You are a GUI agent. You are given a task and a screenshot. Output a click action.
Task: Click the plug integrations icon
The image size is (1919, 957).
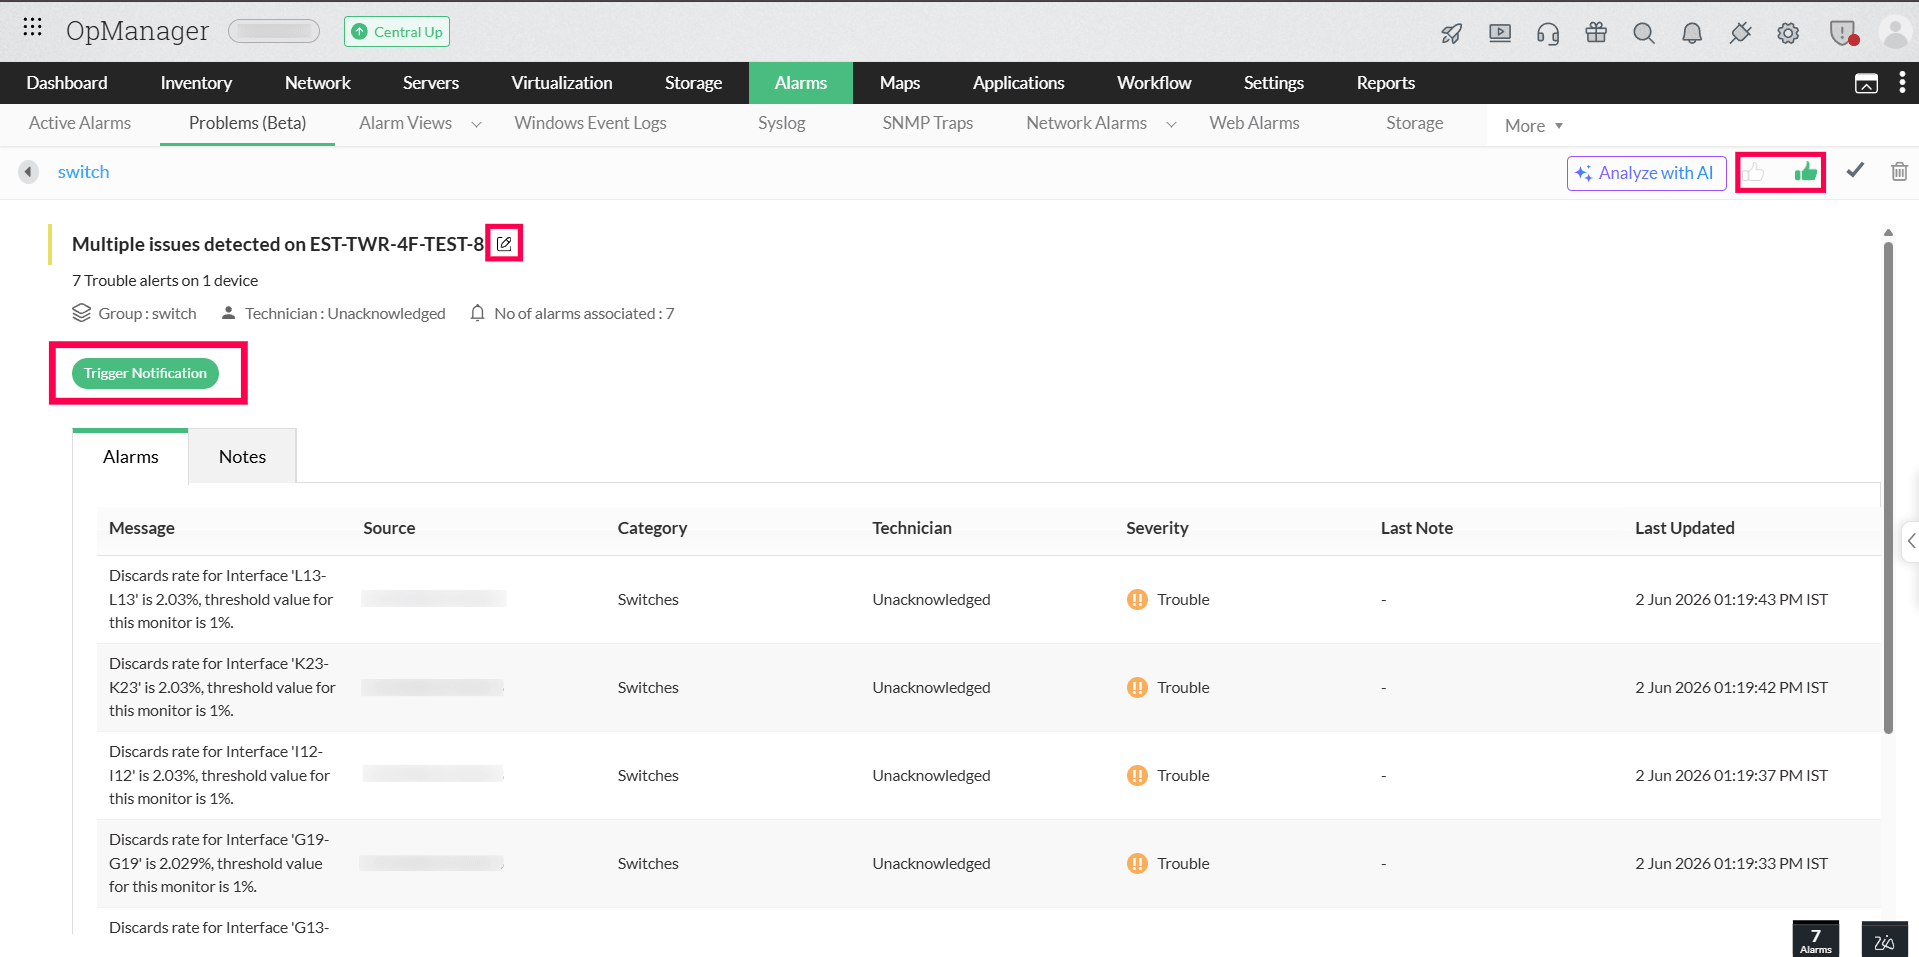[1740, 33]
